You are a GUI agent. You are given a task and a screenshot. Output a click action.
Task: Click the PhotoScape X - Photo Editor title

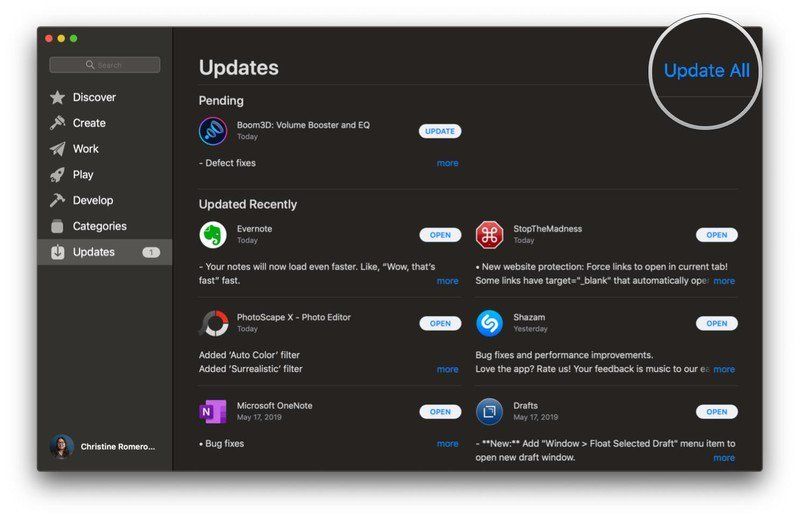(x=293, y=317)
